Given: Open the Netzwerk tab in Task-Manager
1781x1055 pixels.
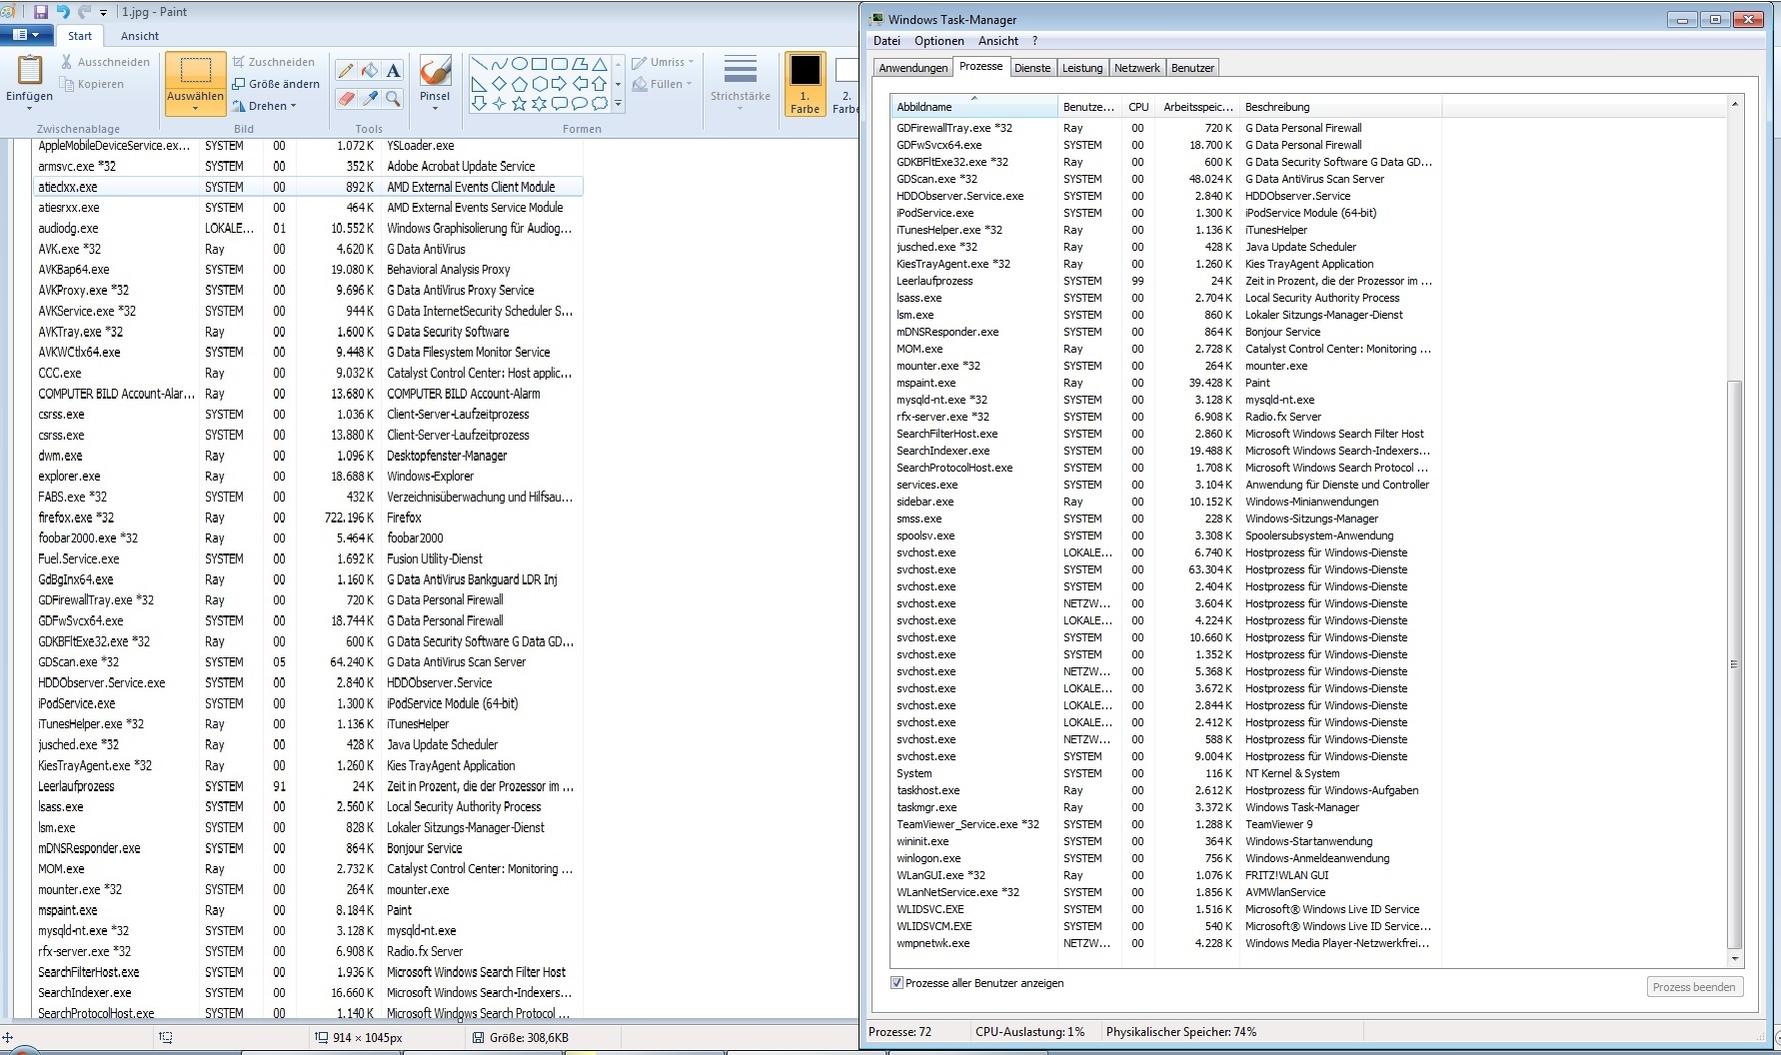Looking at the screenshot, I should coord(1137,68).
